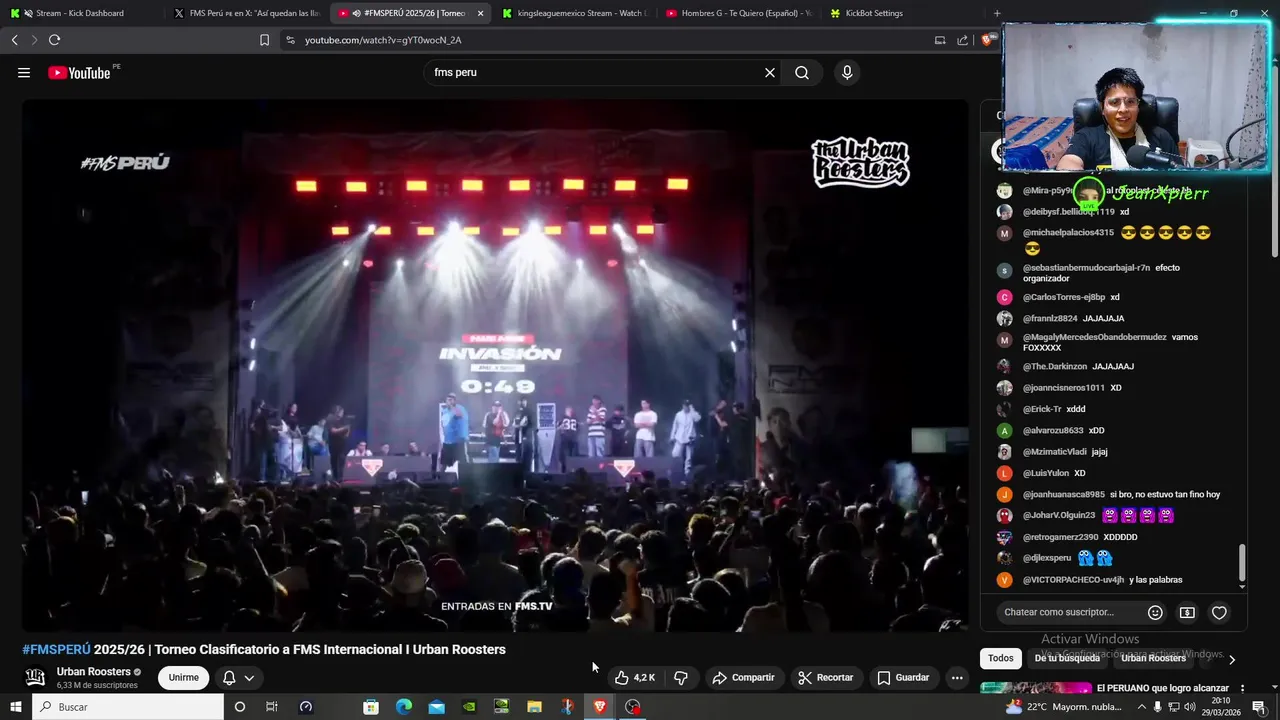
Task: Open the taskbar clock showing 20:10
Action: pyautogui.click(x=1221, y=706)
